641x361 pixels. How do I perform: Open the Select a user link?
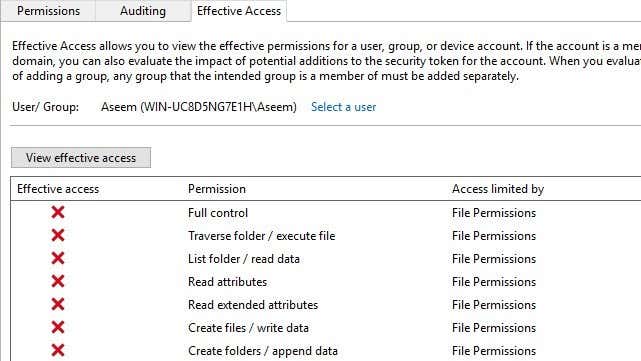click(343, 107)
